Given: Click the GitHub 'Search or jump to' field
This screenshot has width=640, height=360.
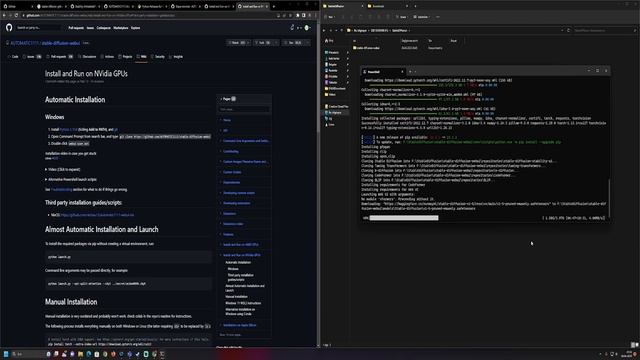Looking at the screenshot, I should [x=39, y=28].
